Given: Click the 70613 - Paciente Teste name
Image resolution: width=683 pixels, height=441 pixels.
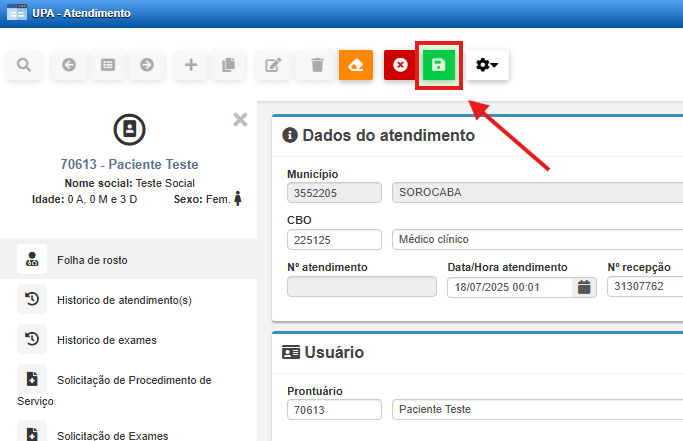Looking at the screenshot, I should tap(129, 164).
